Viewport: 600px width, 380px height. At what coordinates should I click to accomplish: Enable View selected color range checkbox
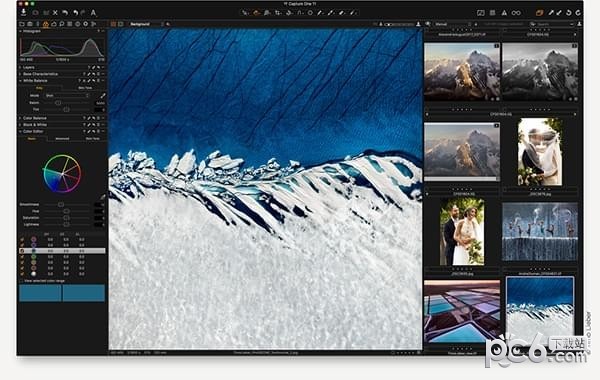pyautogui.click(x=21, y=281)
